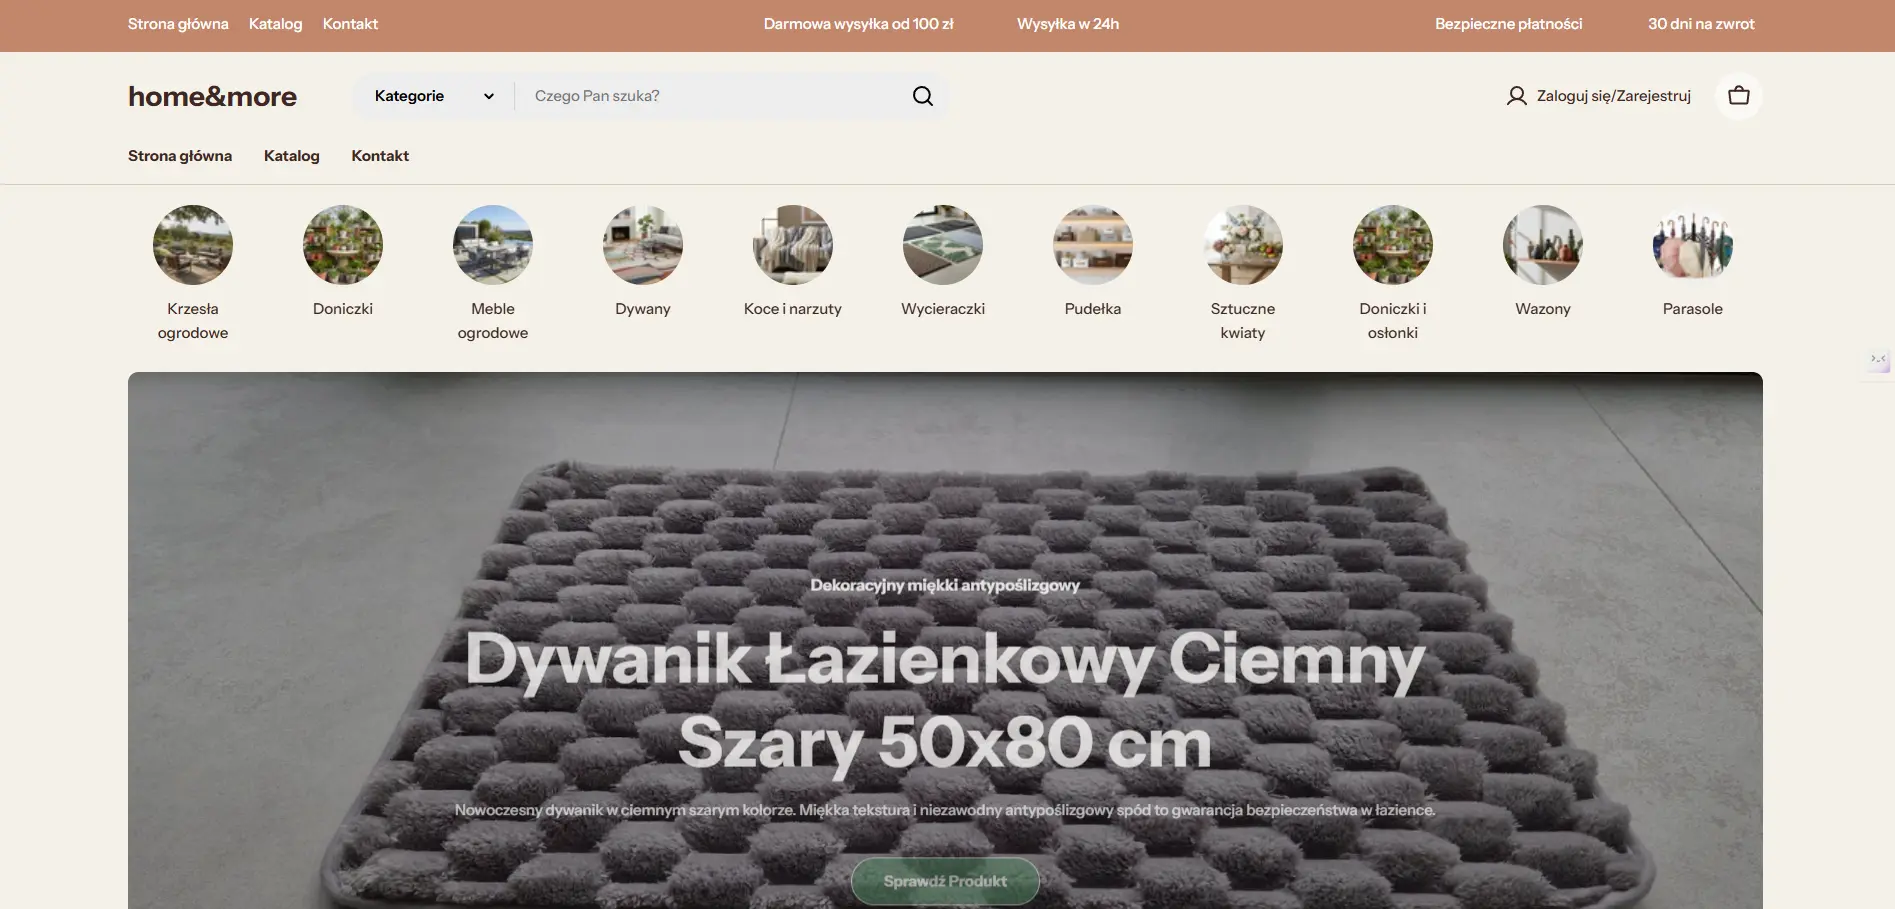This screenshot has width=1895, height=909.
Task: Click the small collapse arrow on right edge
Action: coord(1877,360)
